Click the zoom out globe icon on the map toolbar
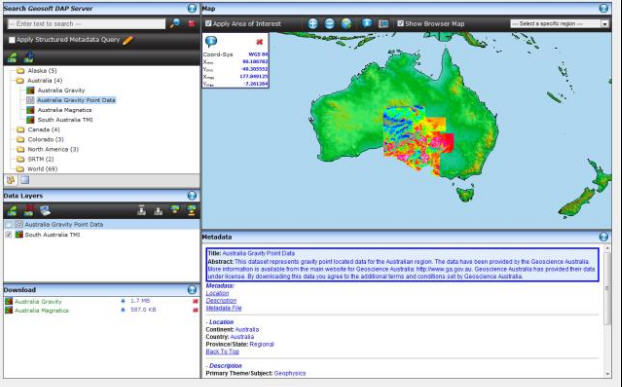This screenshot has height=387, width=622. click(x=329, y=24)
